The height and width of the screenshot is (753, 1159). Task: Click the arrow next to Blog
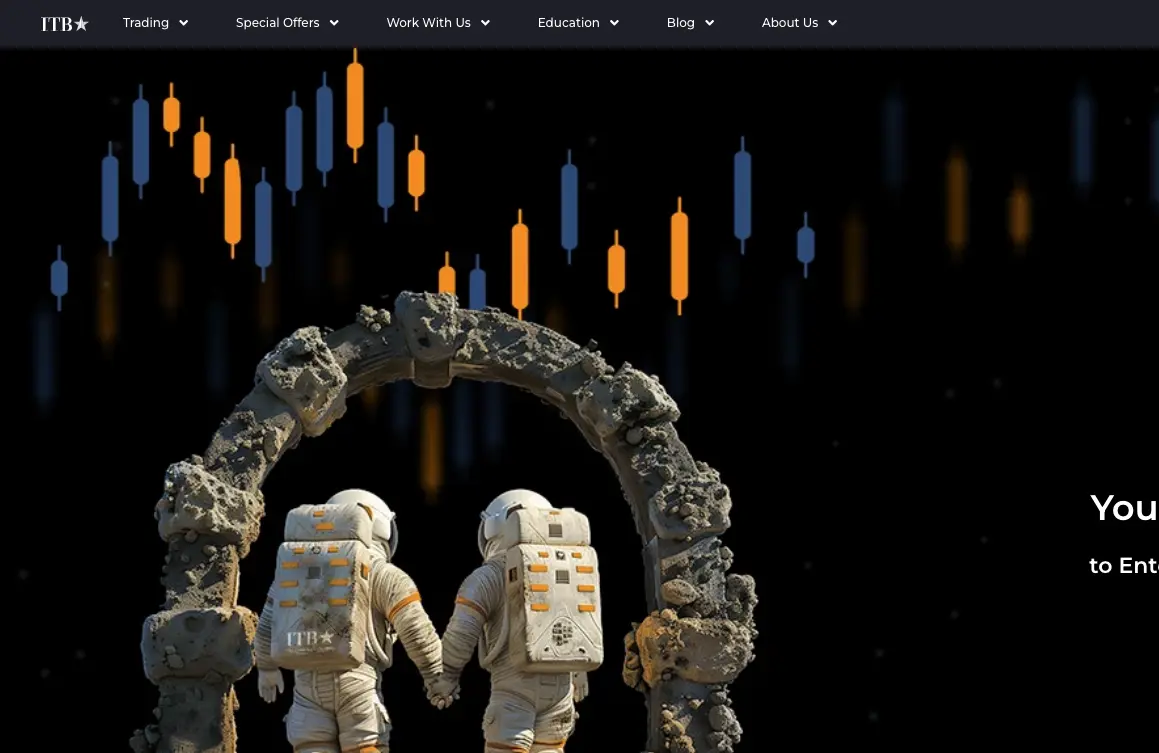point(710,23)
